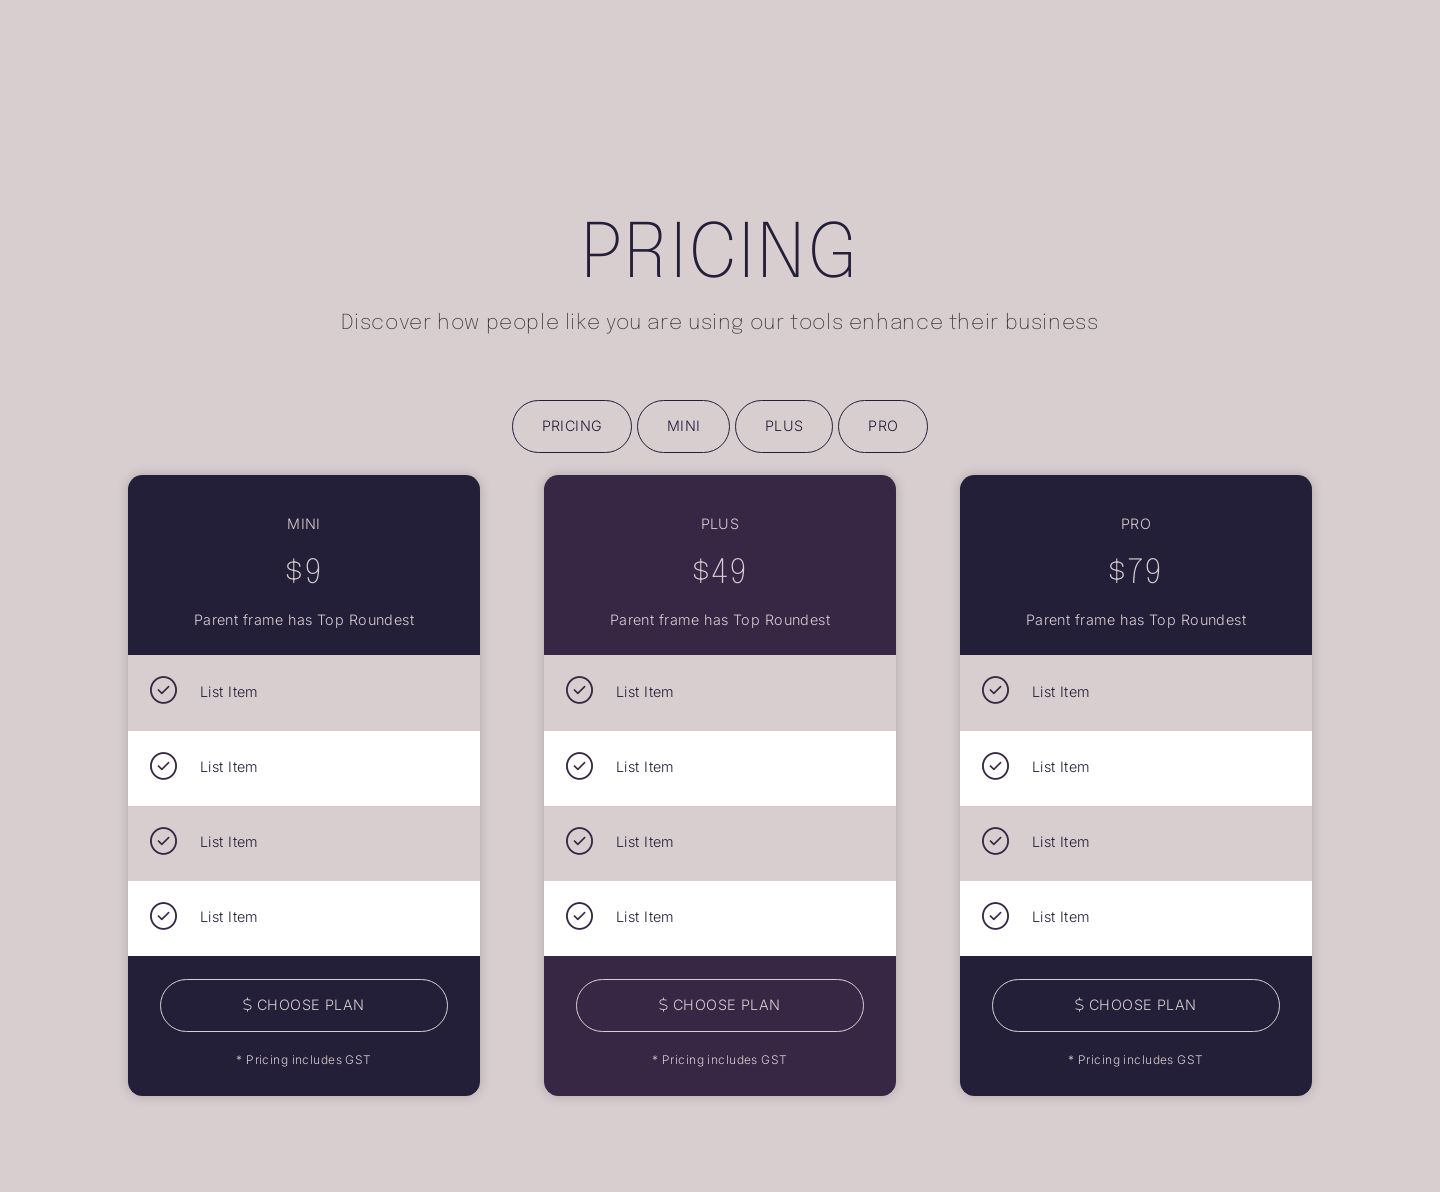1440x1192 pixels.
Task: Click the $9 price in MINI card
Action: click(304, 571)
